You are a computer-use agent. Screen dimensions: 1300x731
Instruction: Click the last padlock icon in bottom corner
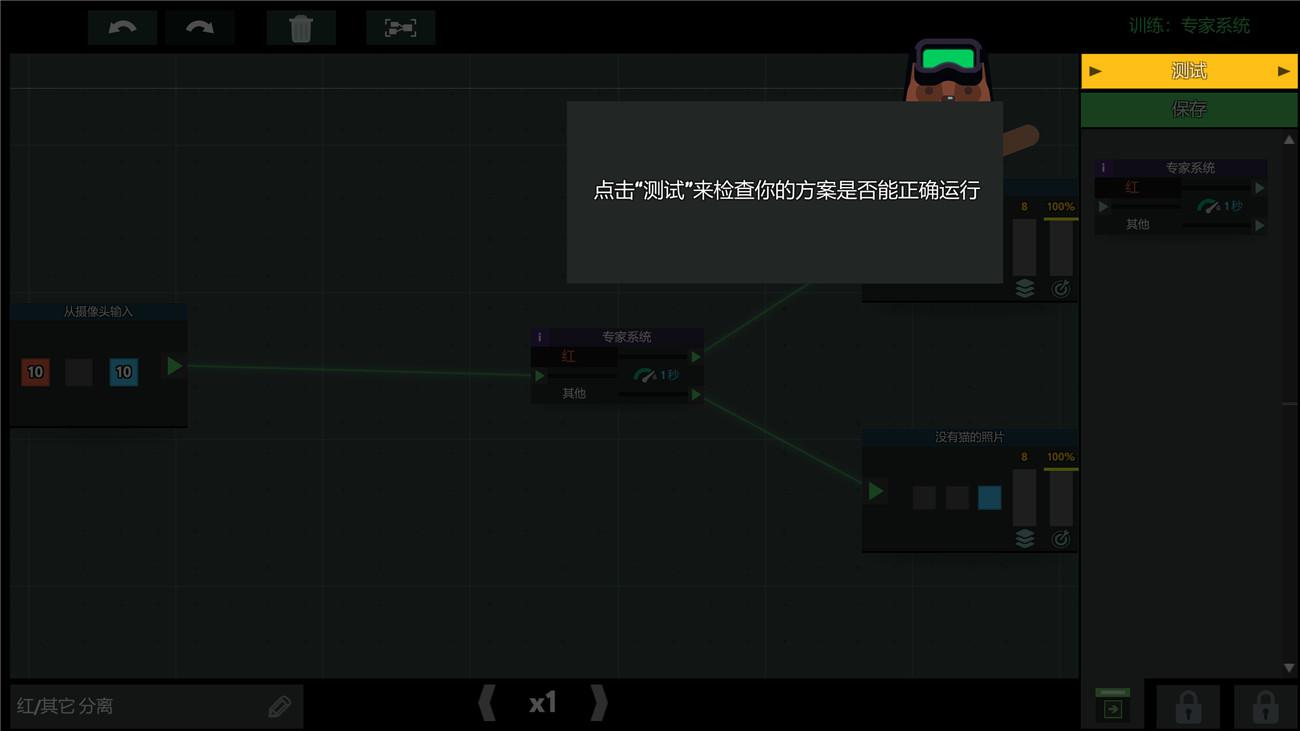click(1265, 707)
